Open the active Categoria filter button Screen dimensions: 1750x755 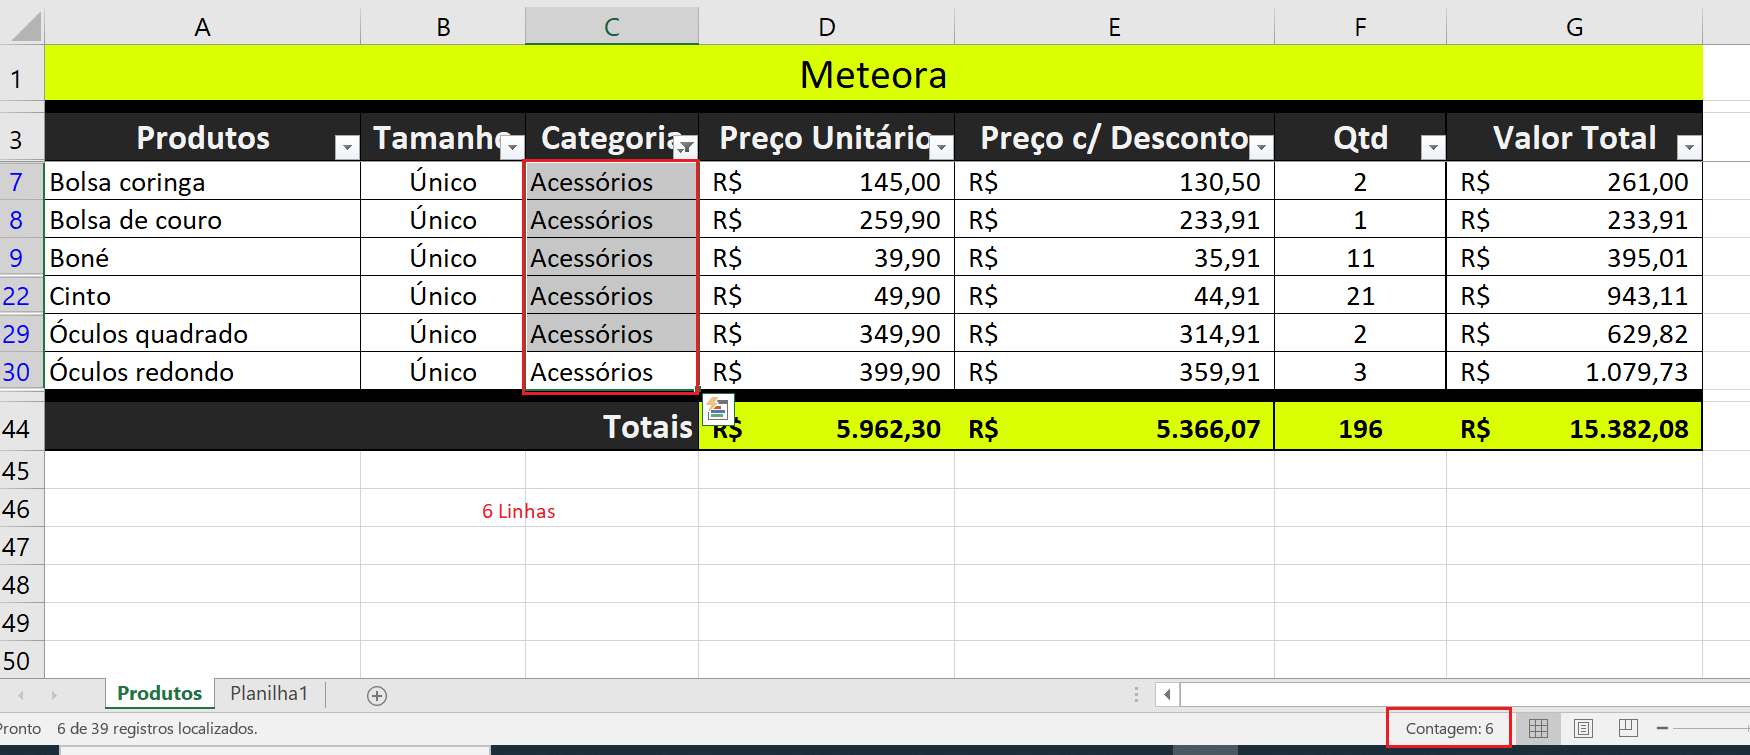pyautogui.click(x=685, y=148)
